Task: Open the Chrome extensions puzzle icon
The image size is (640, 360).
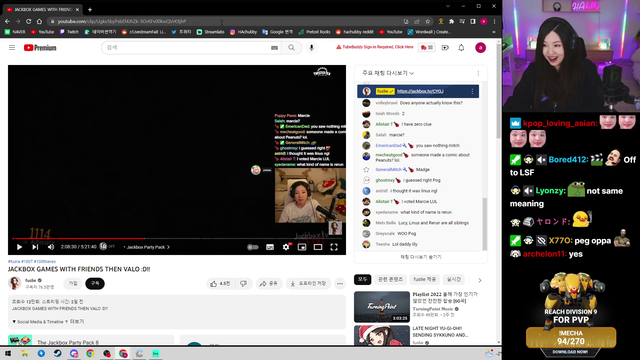Action: [x=451, y=21]
